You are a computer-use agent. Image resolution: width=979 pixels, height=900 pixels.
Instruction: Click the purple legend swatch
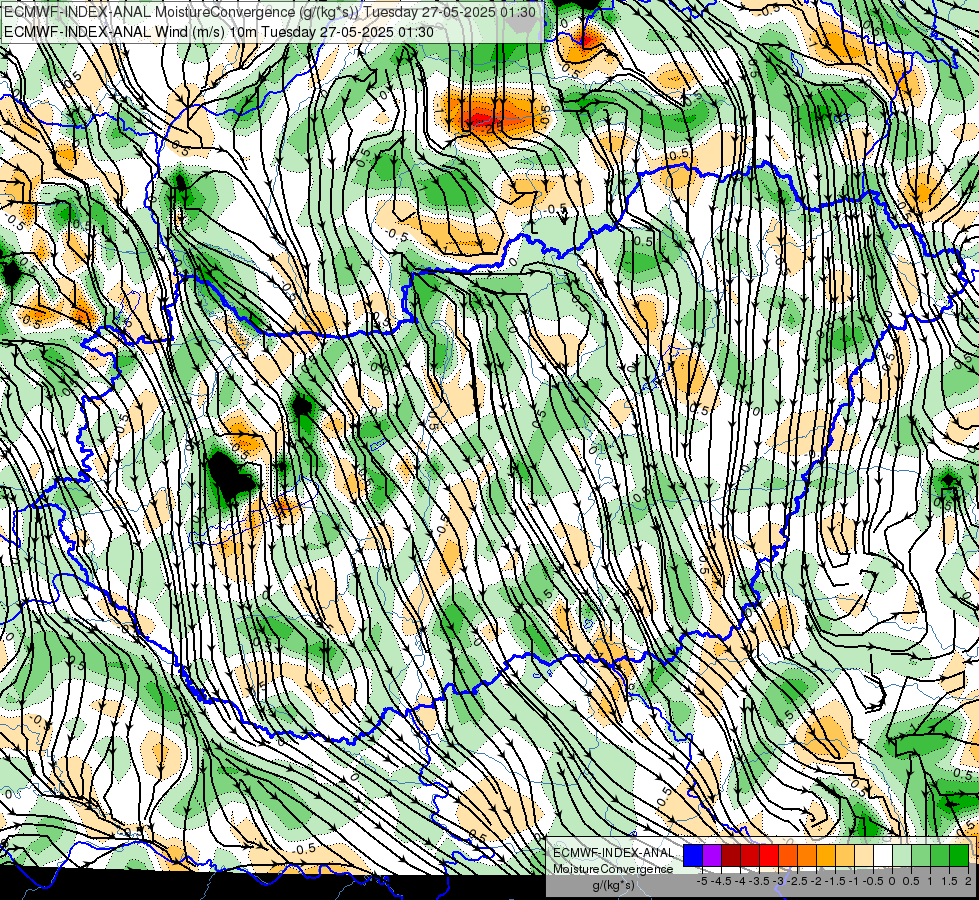712,856
